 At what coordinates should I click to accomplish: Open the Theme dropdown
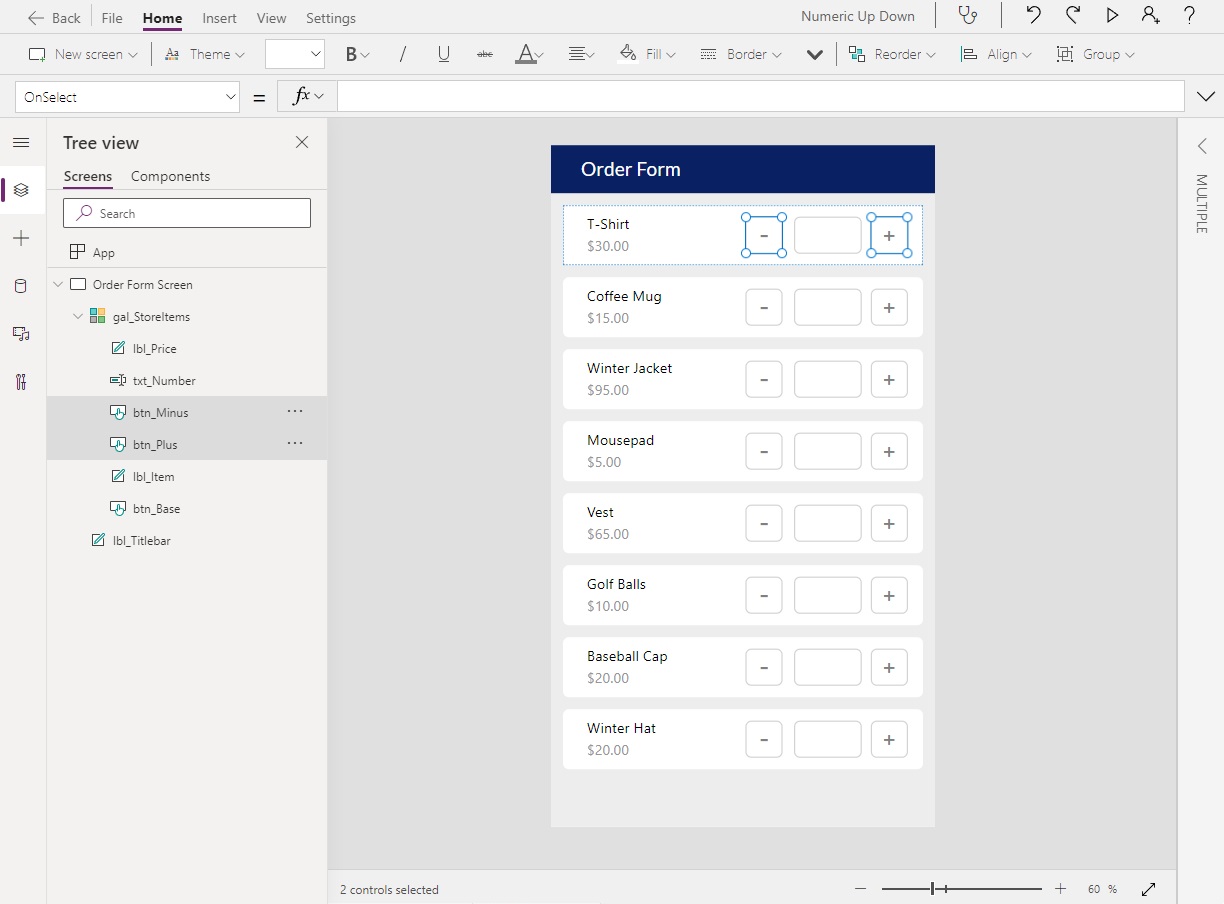click(204, 54)
